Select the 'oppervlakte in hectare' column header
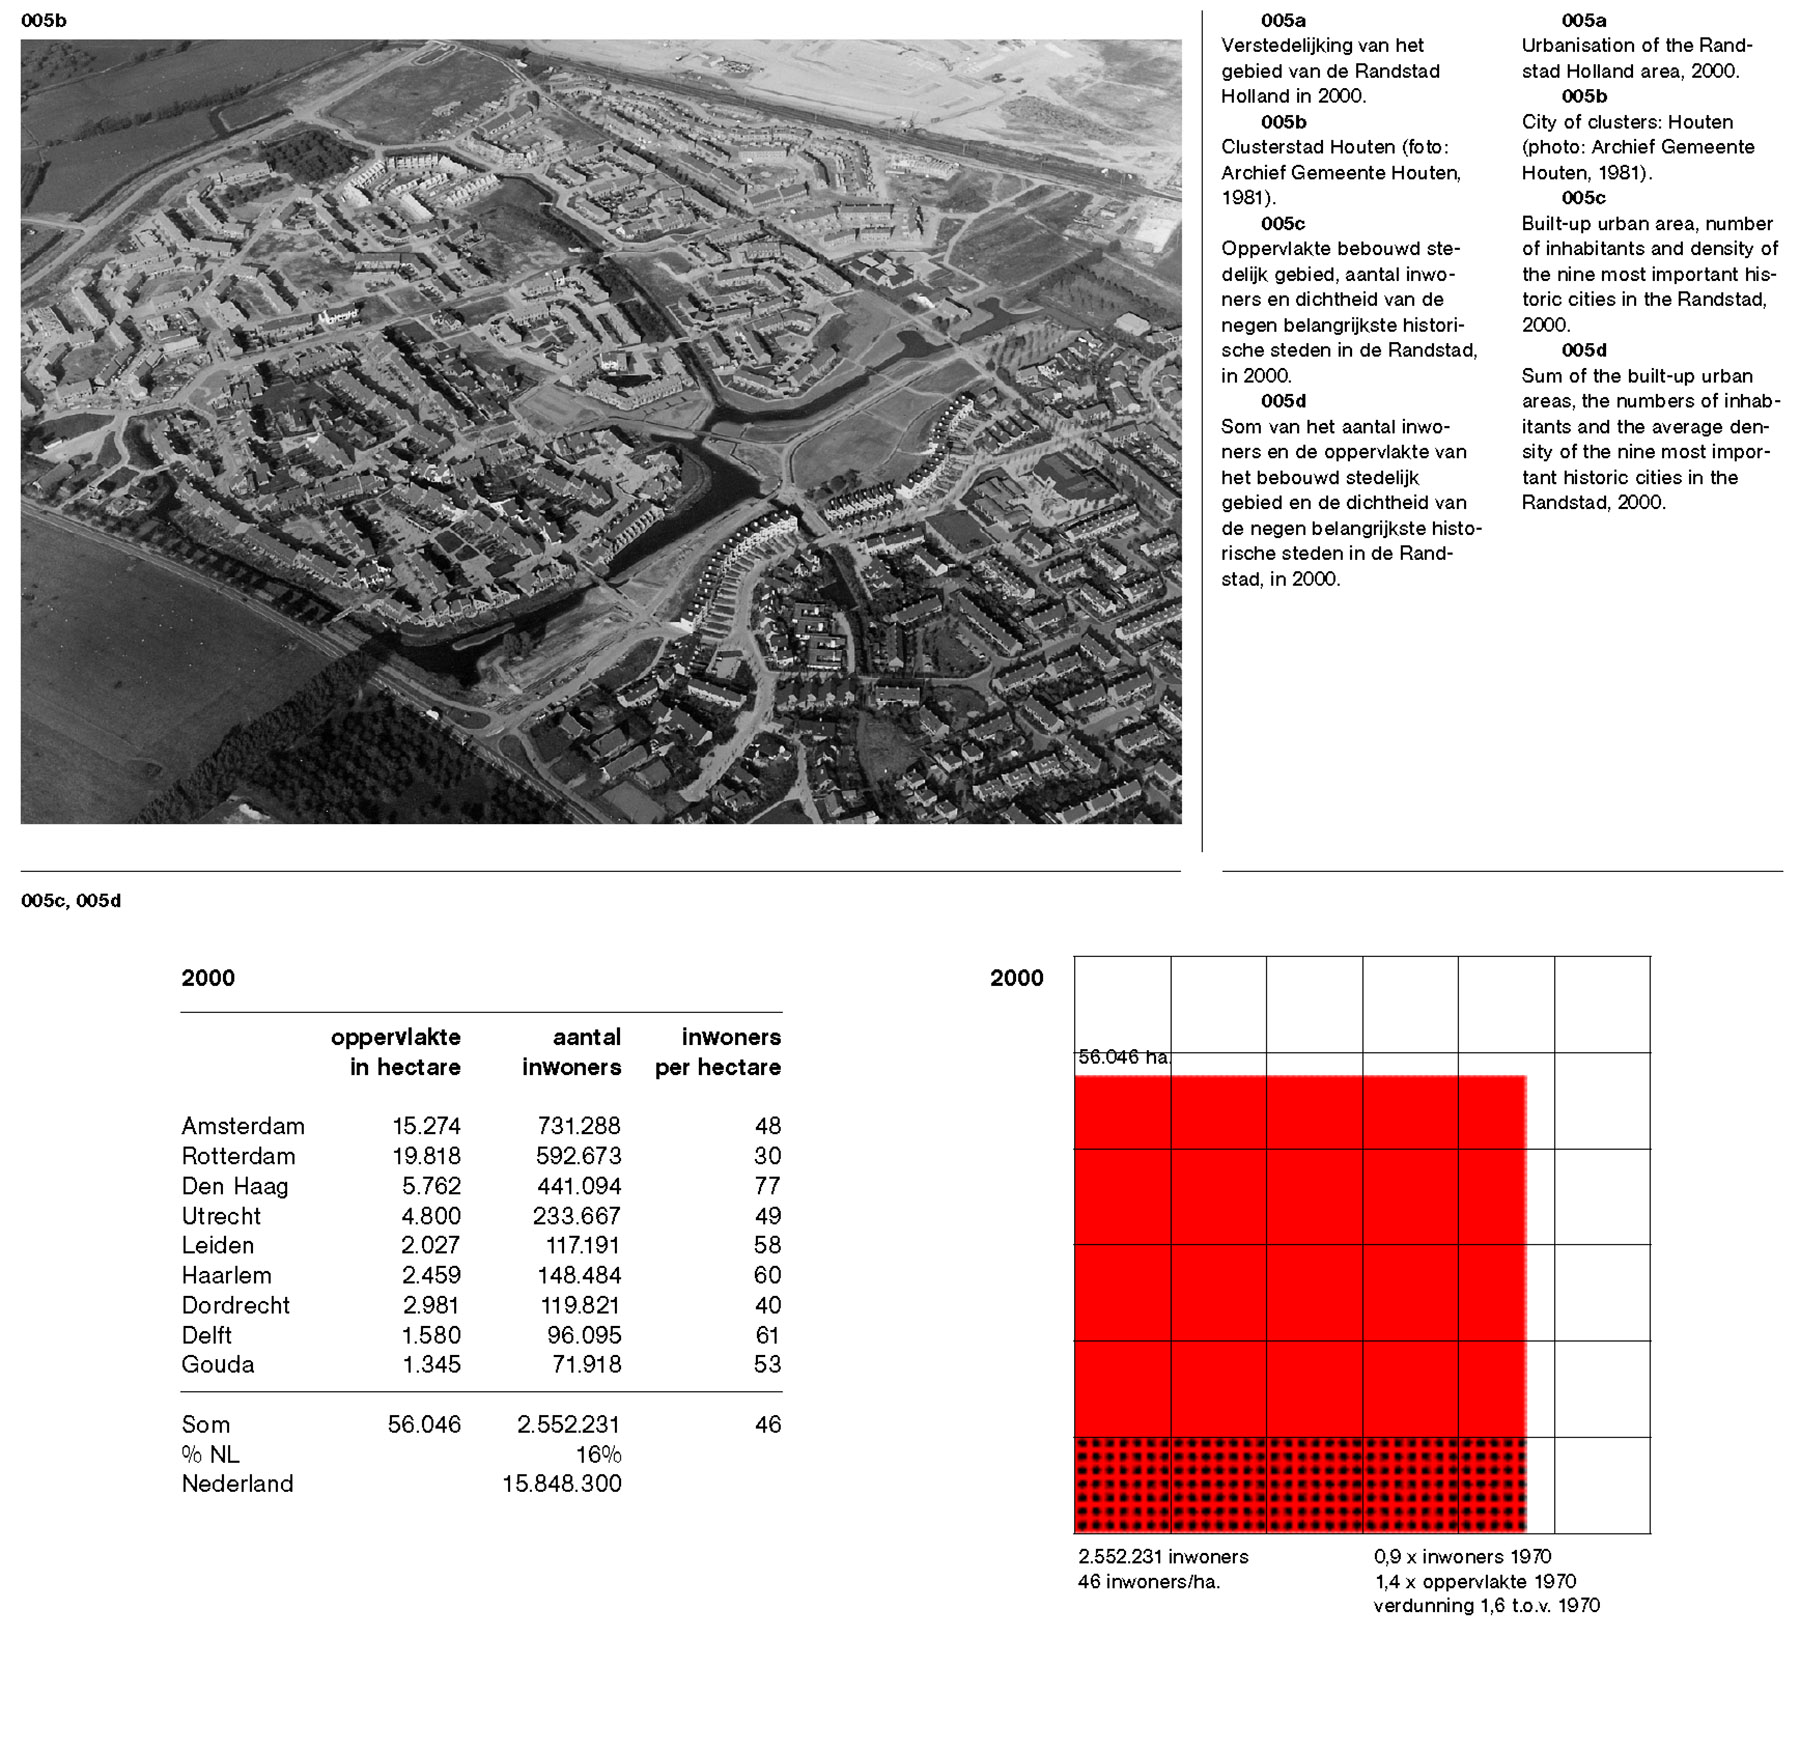1800x1751 pixels. [396, 1052]
